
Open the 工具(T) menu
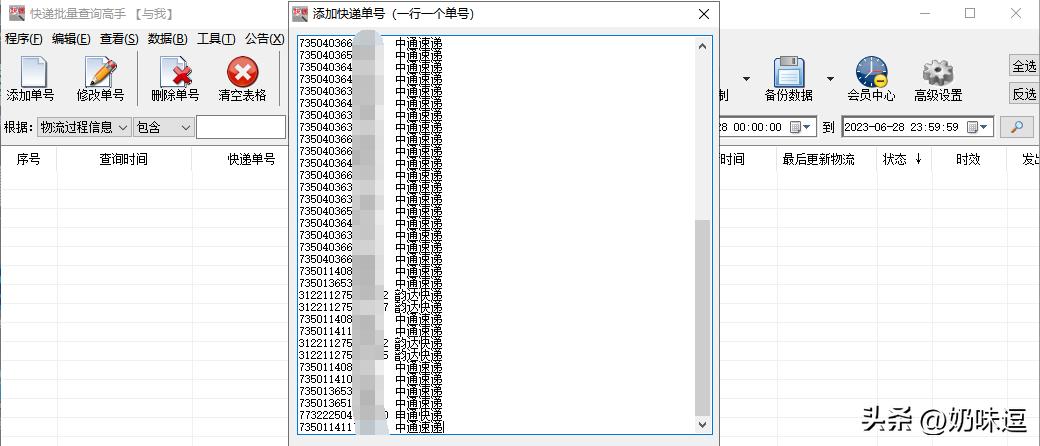[216, 39]
